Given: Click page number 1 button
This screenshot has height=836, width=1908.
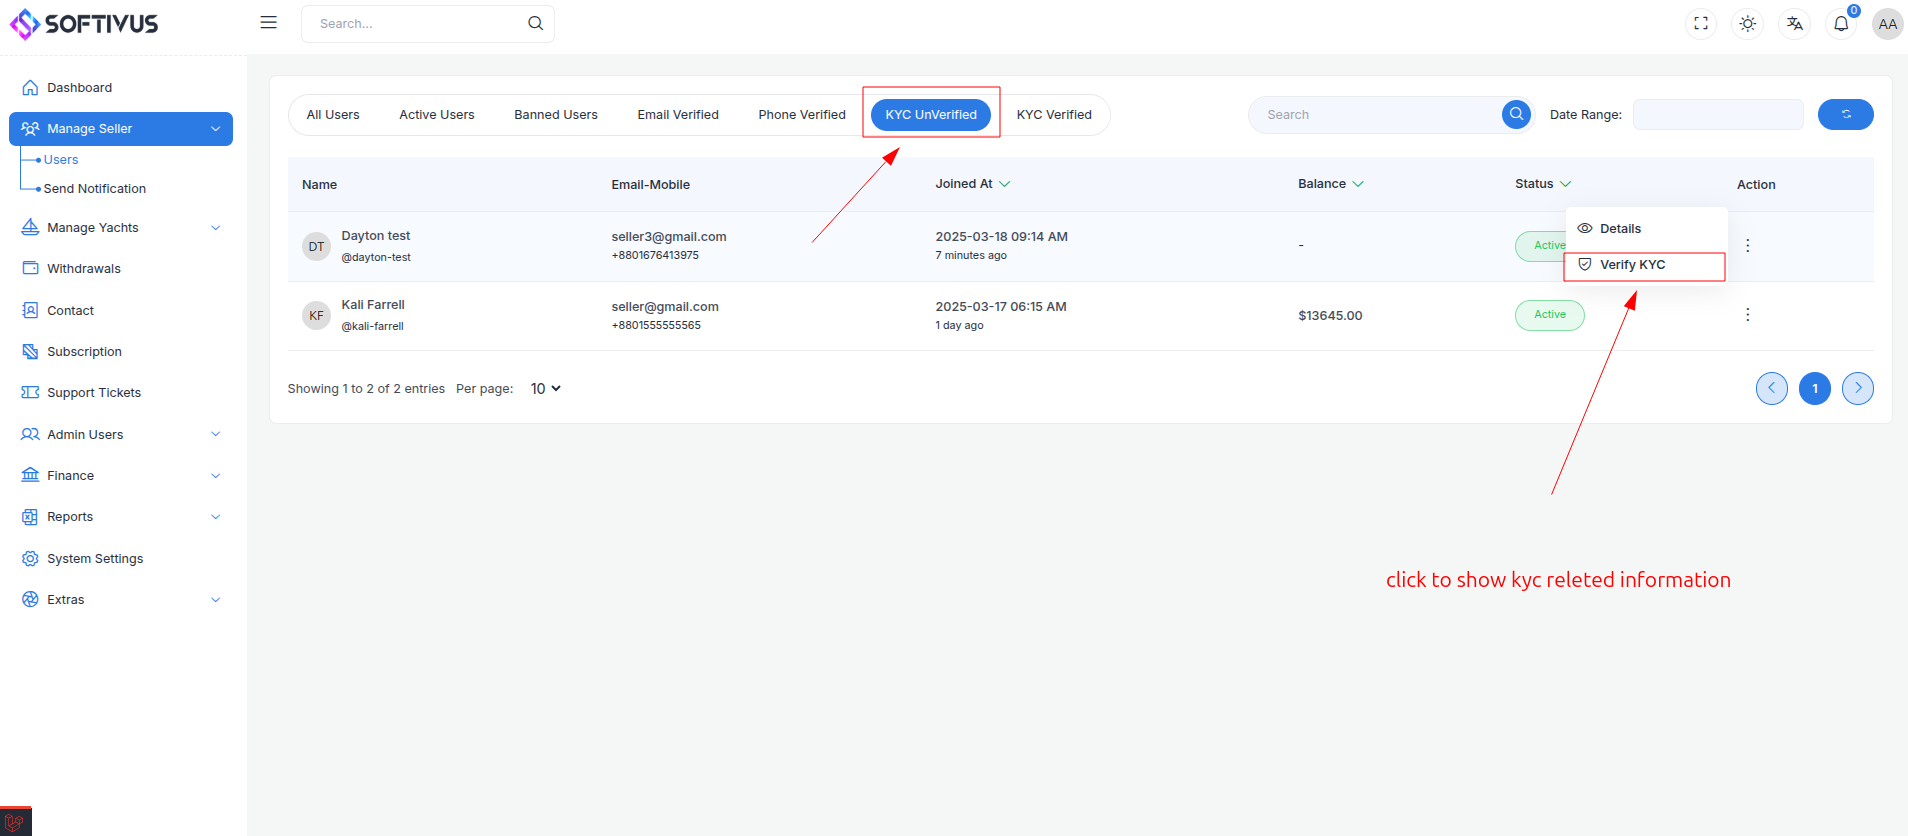Looking at the screenshot, I should pos(1815,388).
